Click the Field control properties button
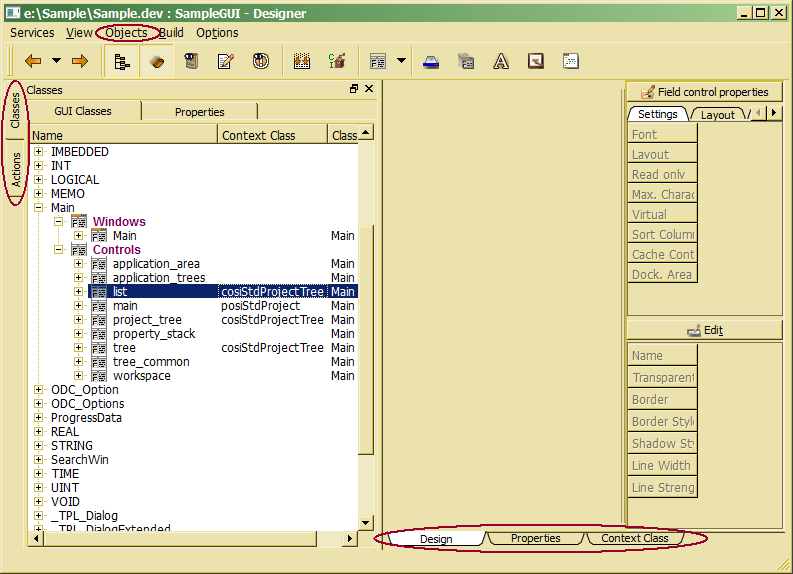Image resolution: width=793 pixels, height=574 pixels. (x=704, y=92)
